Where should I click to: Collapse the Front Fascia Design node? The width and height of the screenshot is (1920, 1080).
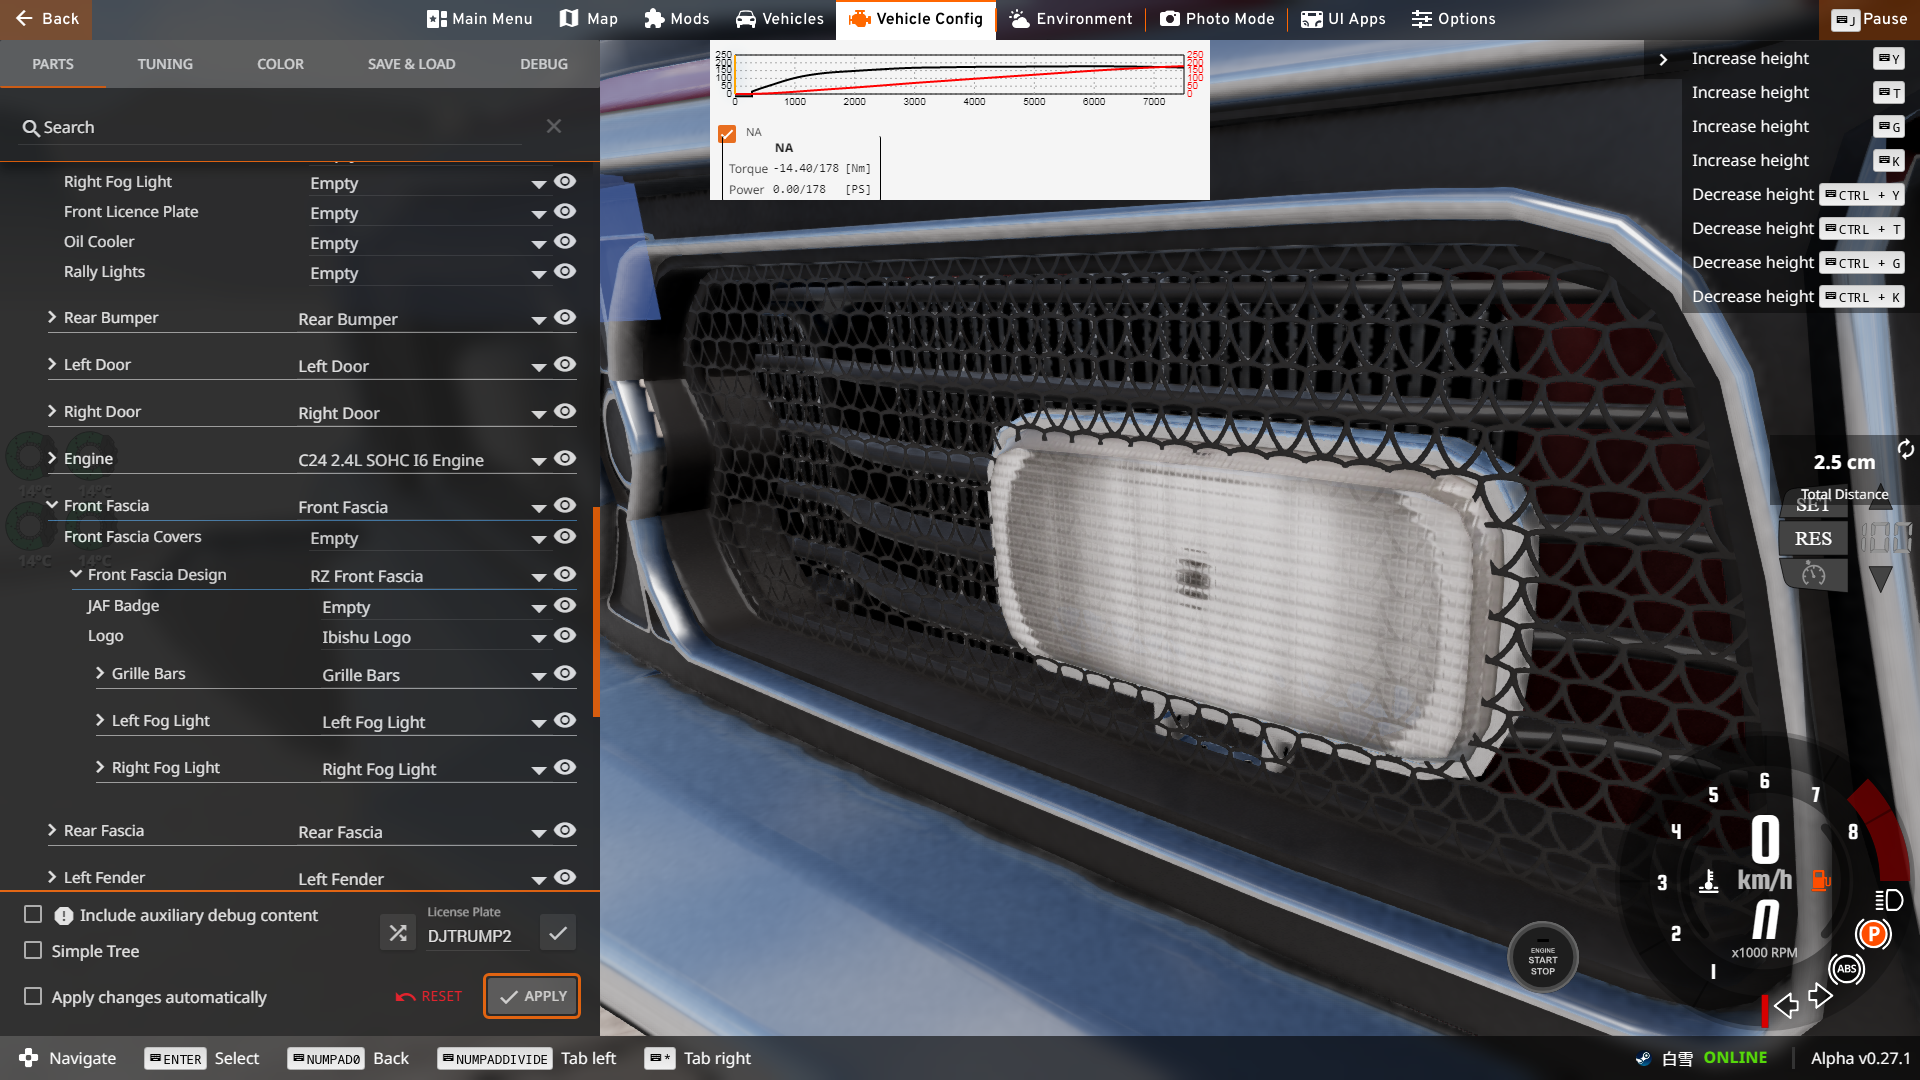[76, 574]
